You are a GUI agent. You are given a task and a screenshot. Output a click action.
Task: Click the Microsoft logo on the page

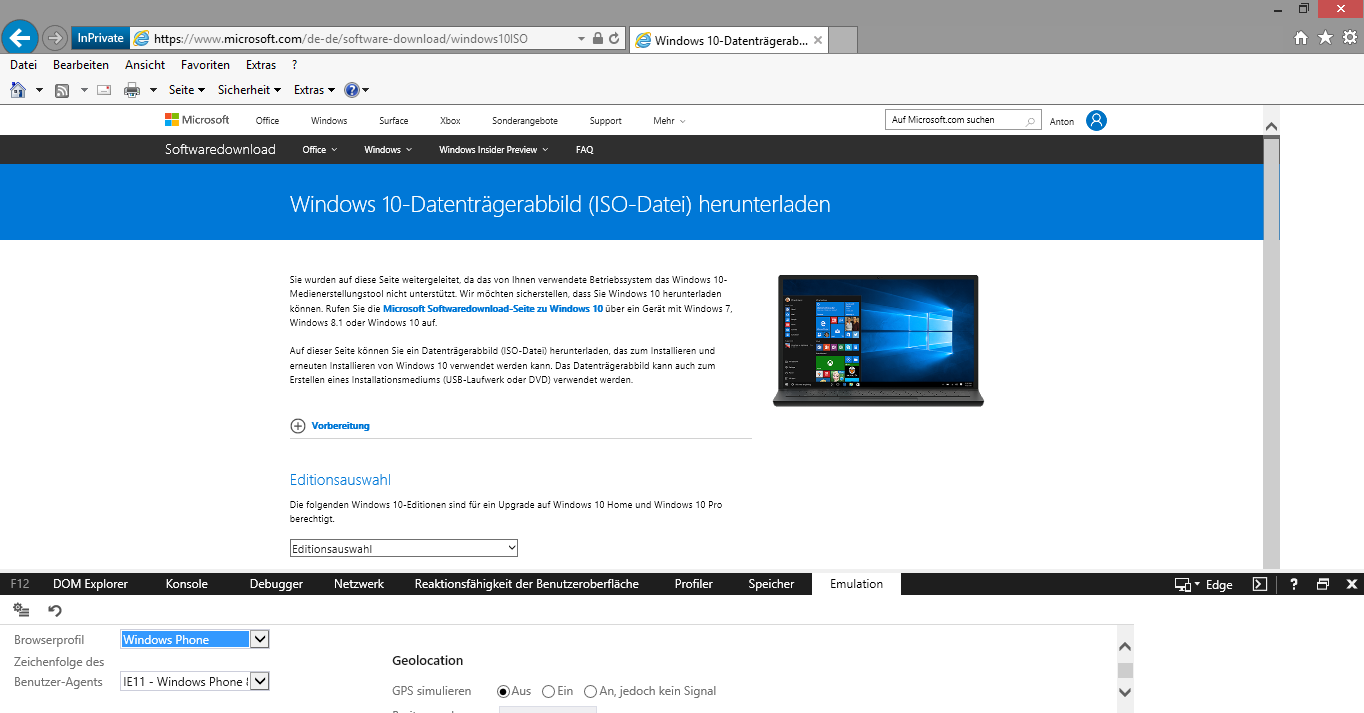[197, 120]
